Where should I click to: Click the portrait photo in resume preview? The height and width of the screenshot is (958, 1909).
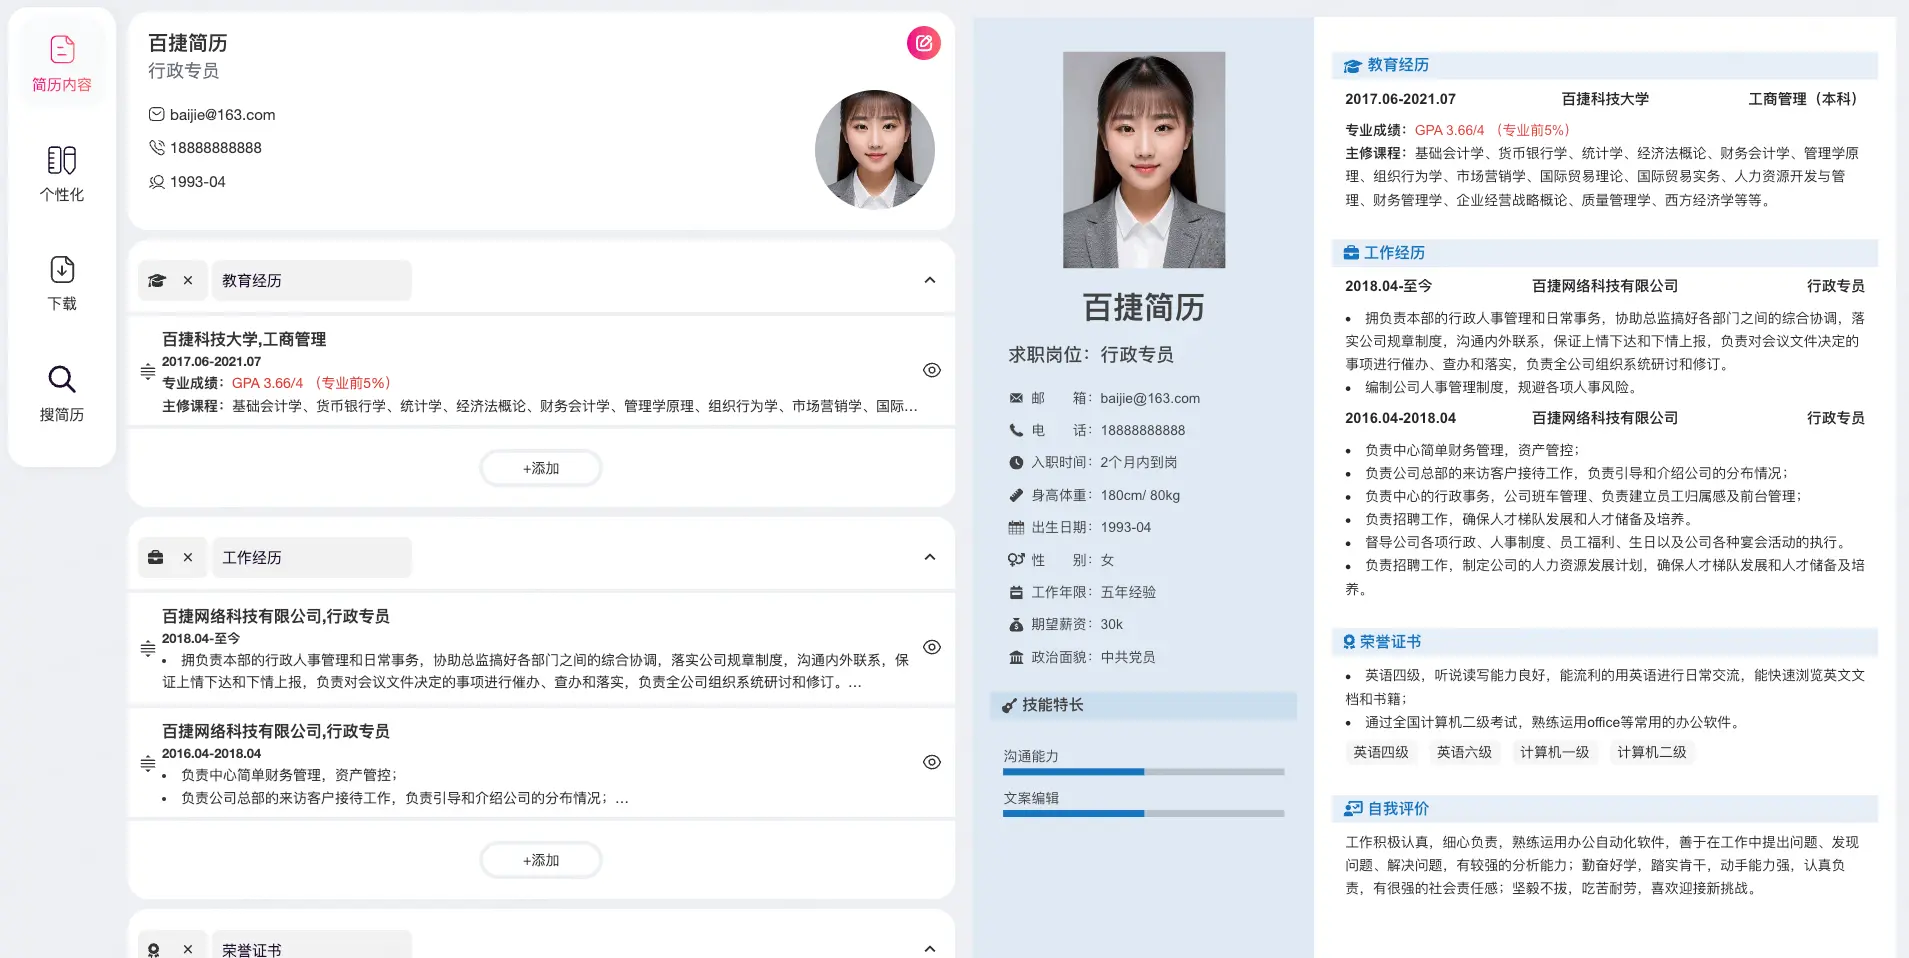point(1144,160)
